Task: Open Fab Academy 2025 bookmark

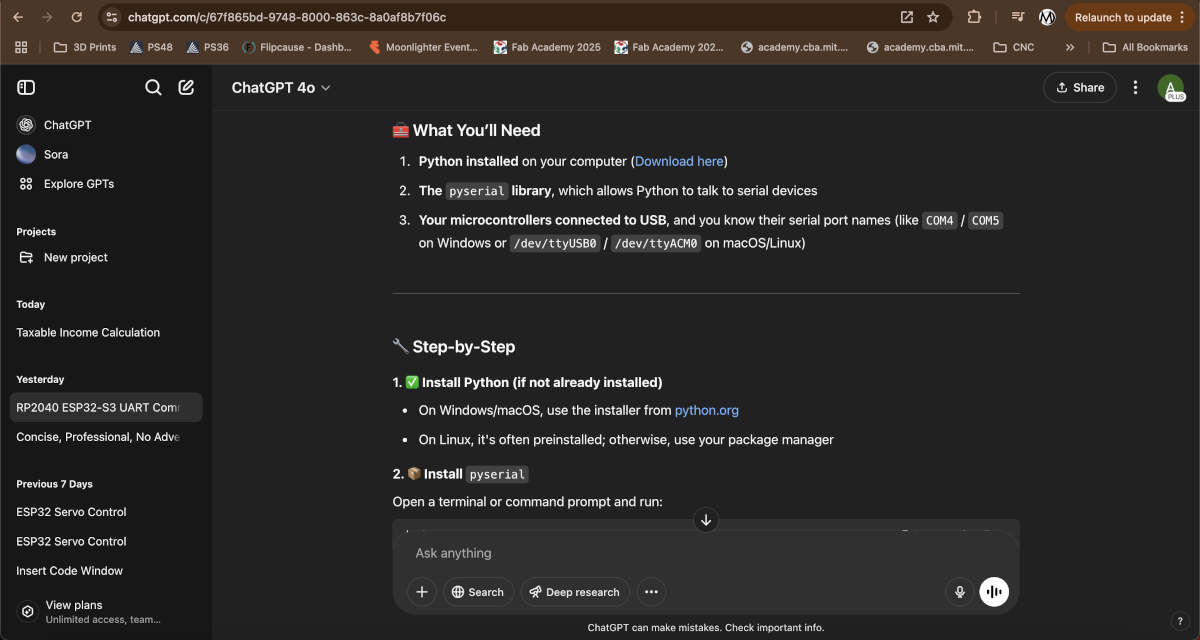Action: pyautogui.click(x=547, y=47)
